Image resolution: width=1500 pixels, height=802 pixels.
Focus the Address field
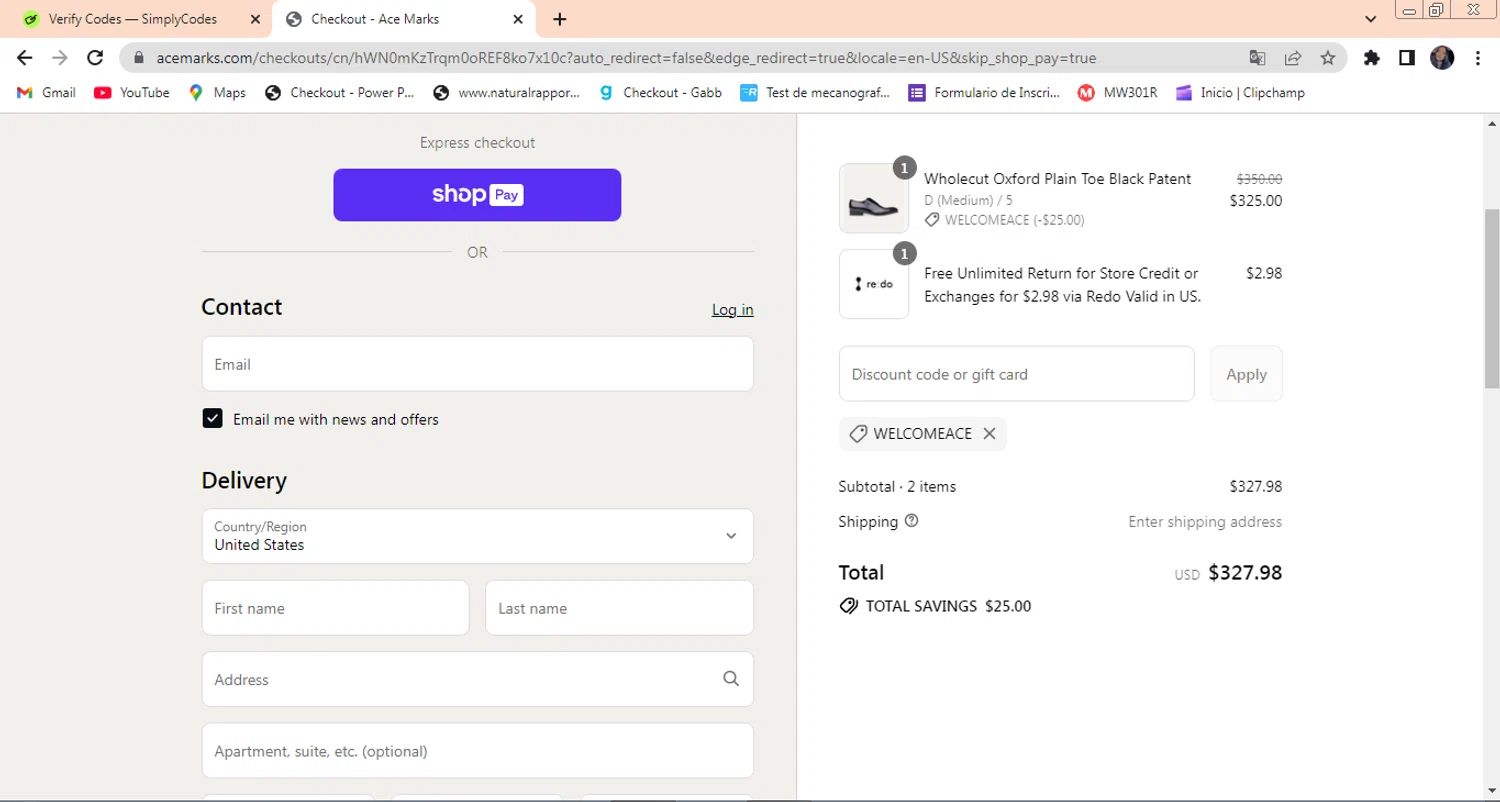click(477, 679)
